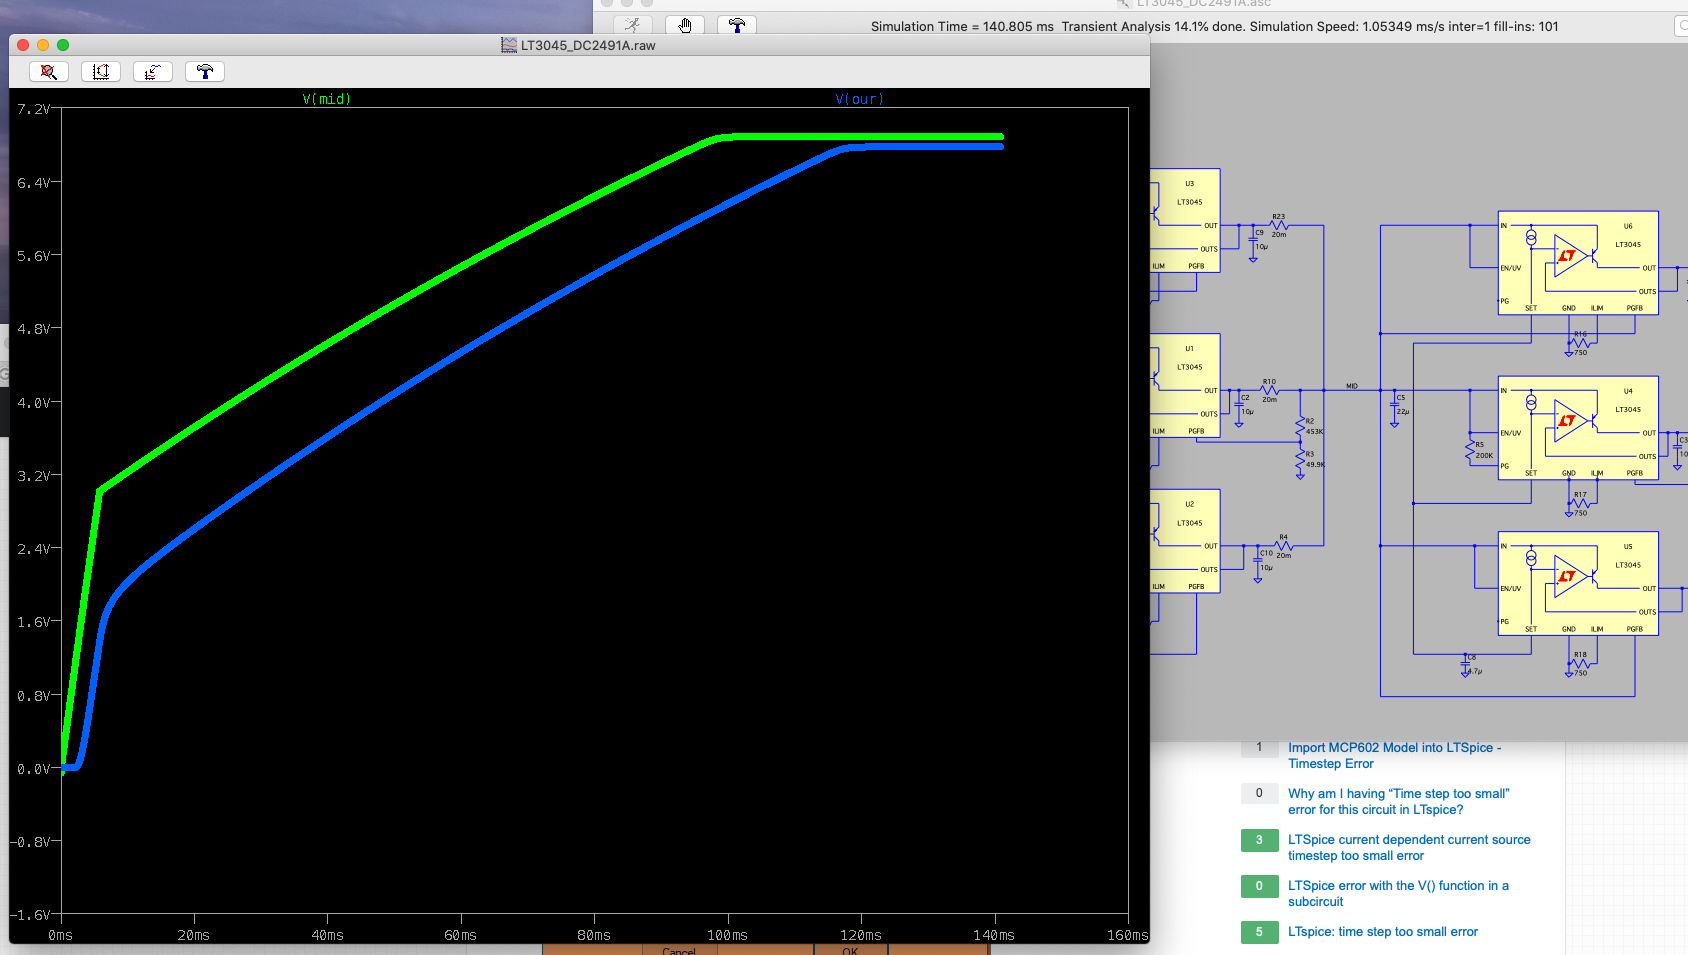The height and width of the screenshot is (955, 1688).
Task: Click resistor R17 750 in schematic
Action: click(1580, 503)
